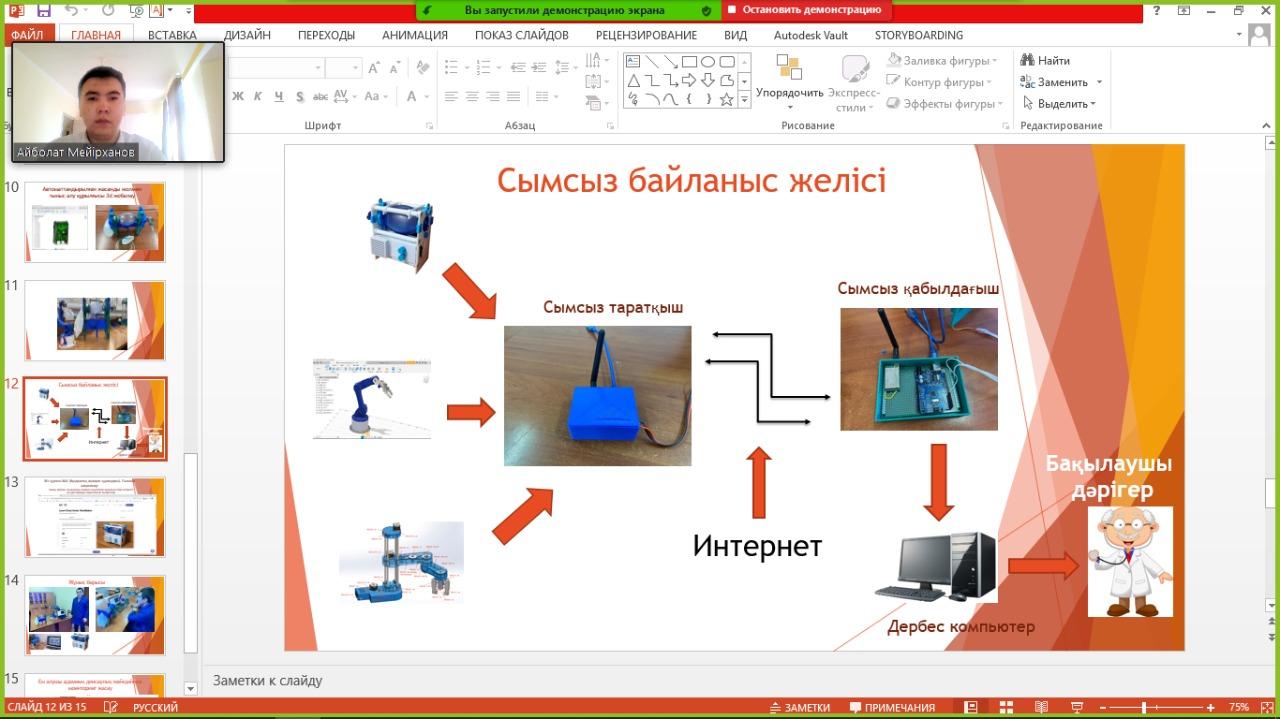Toggle italic formatting К
The height and width of the screenshot is (719, 1280).
click(x=258, y=97)
